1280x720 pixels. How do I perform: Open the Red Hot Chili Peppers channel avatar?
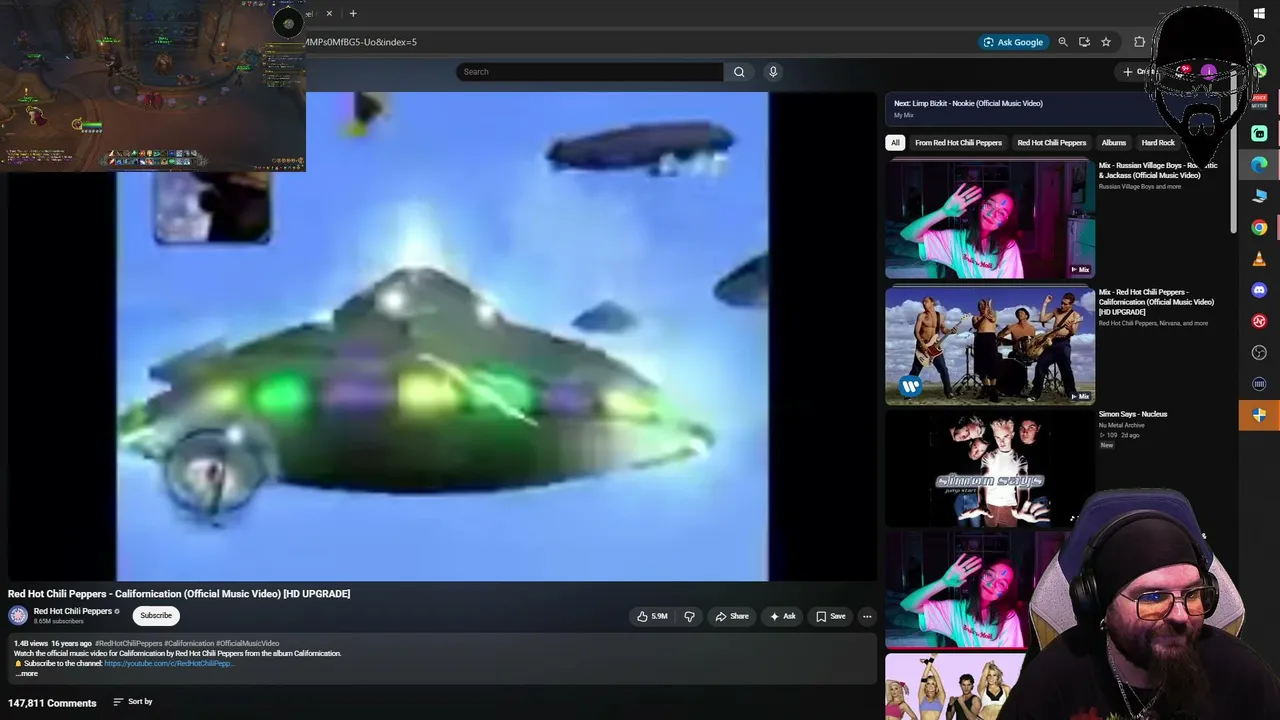[18, 615]
